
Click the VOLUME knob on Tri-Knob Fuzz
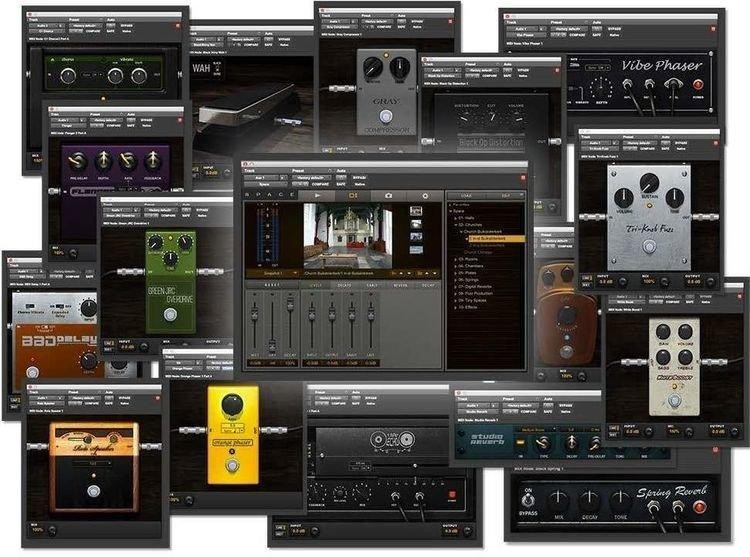pyautogui.click(x=624, y=197)
